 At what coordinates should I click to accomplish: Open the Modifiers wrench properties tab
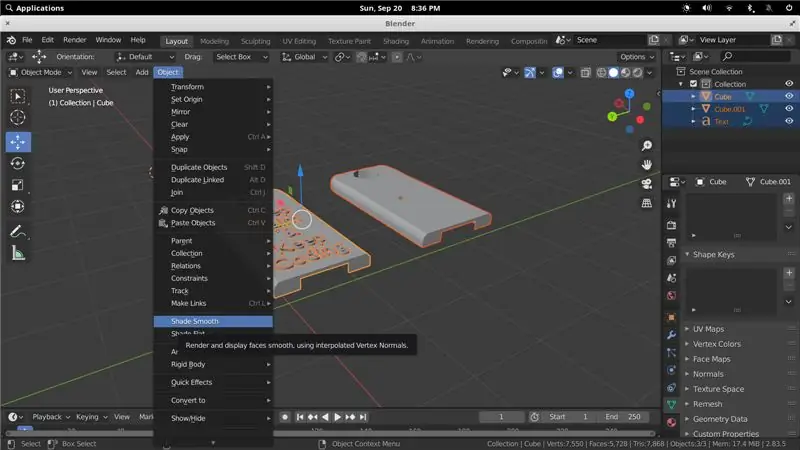(x=671, y=335)
